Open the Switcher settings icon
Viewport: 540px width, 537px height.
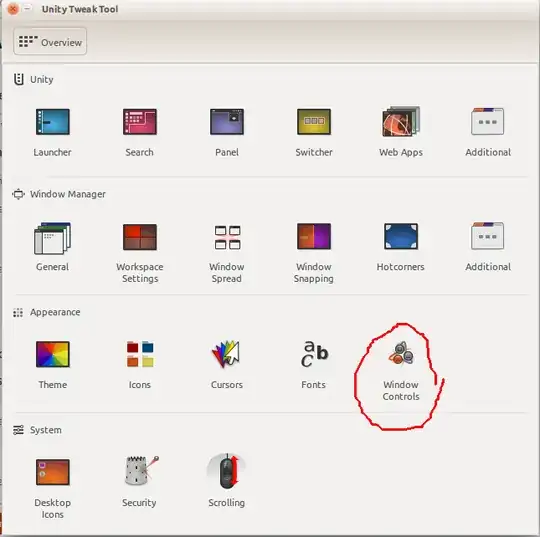click(314, 122)
